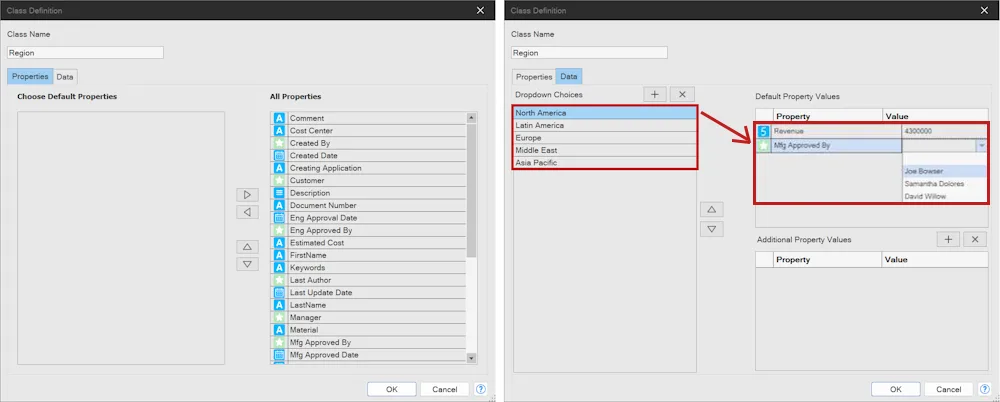The height and width of the screenshot is (402, 1000).
Task: Select Data tab in right dialog
Action: click(569, 77)
